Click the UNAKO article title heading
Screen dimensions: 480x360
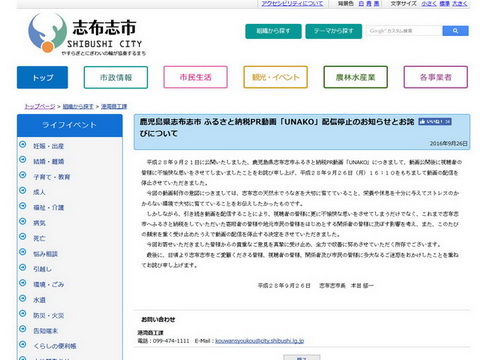click(277, 128)
